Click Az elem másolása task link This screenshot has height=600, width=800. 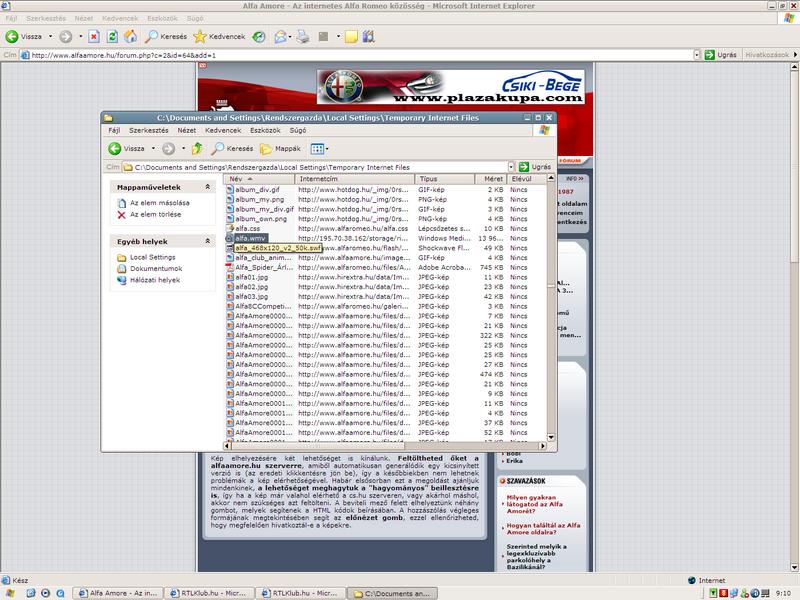(x=158, y=202)
